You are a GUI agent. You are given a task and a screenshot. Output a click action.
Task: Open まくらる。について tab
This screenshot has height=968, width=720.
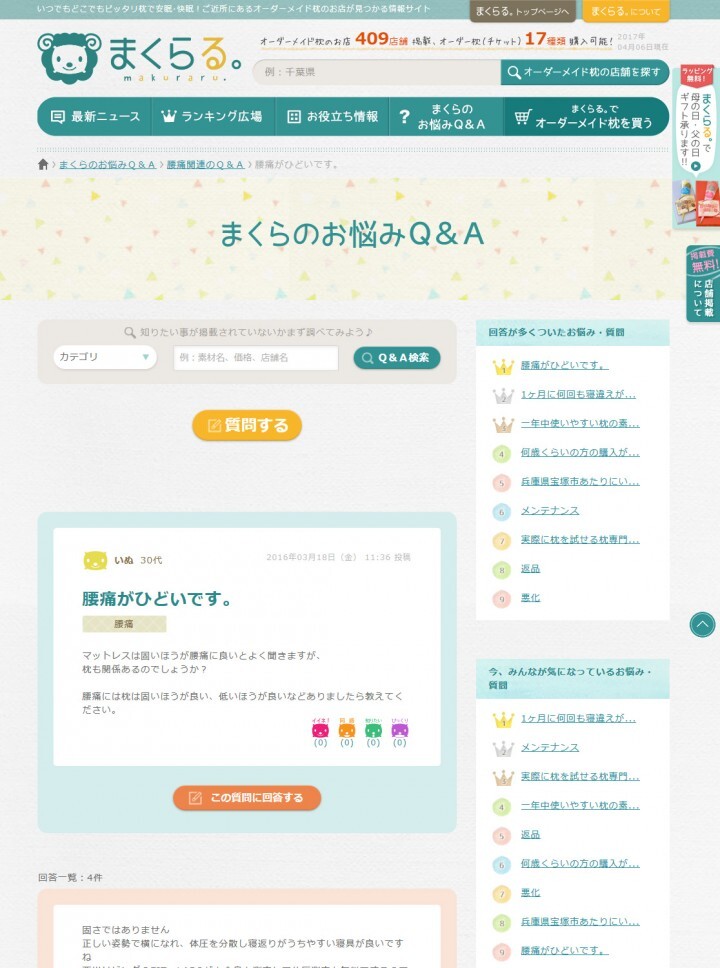[x=626, y=11]
